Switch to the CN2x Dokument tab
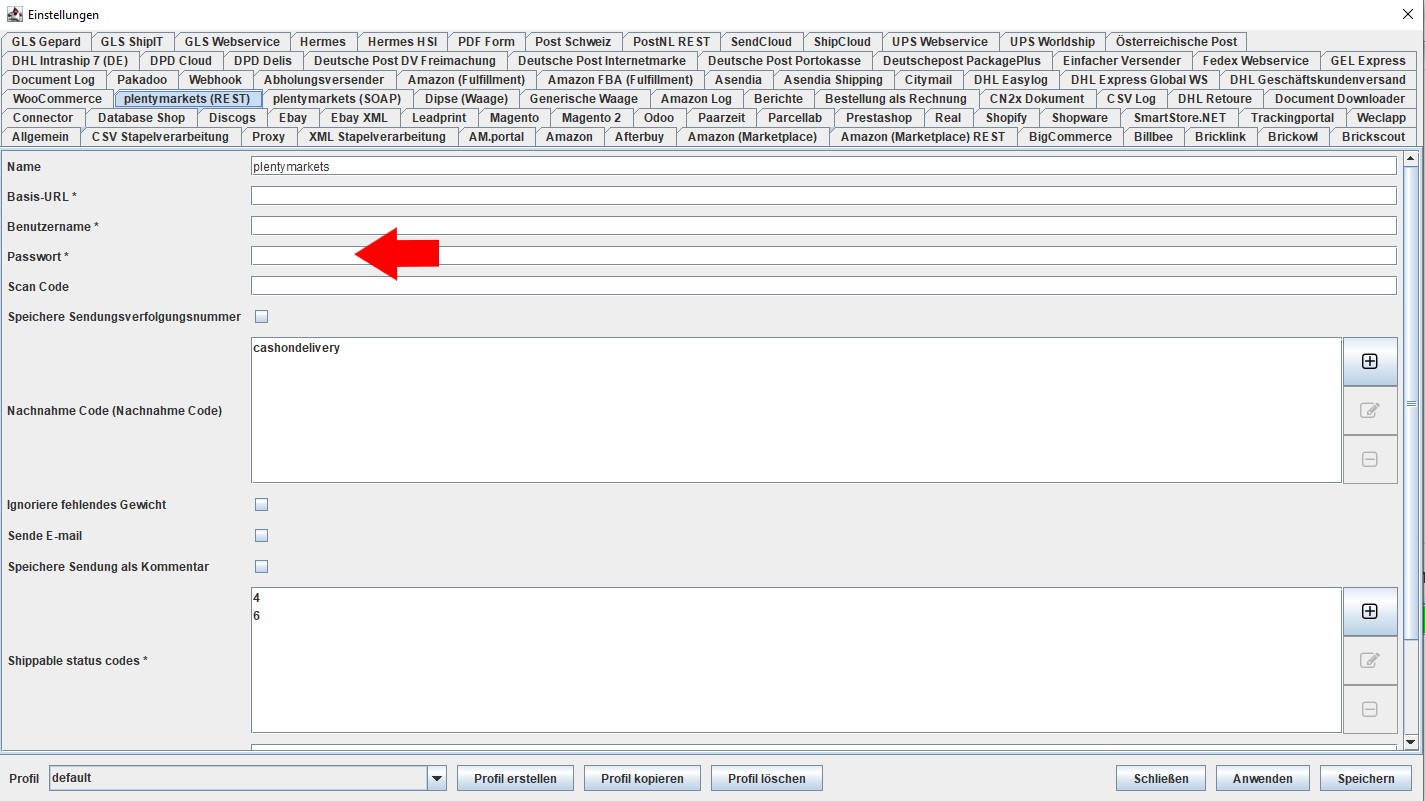Screen dimensions: 1425x801 pyautogui.click(x=1037, y=99)
